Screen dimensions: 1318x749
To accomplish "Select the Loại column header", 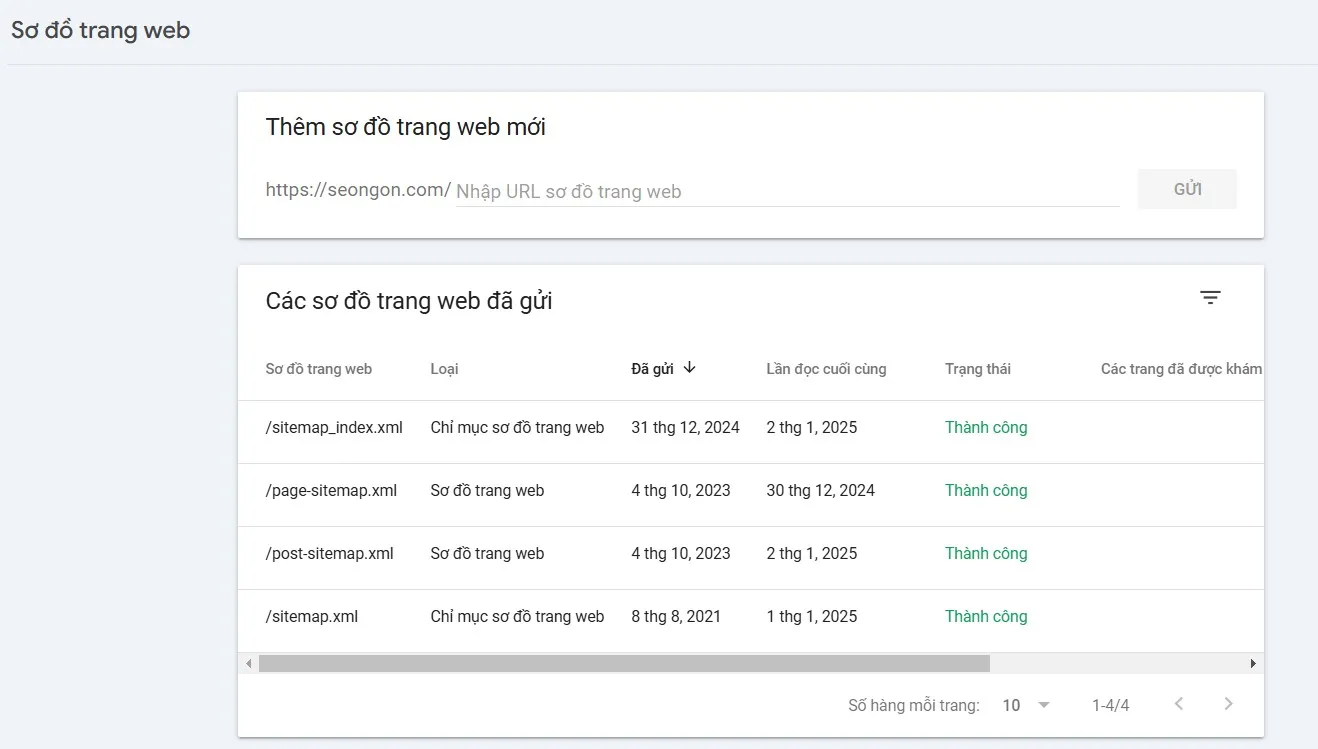I will point(444,368).
